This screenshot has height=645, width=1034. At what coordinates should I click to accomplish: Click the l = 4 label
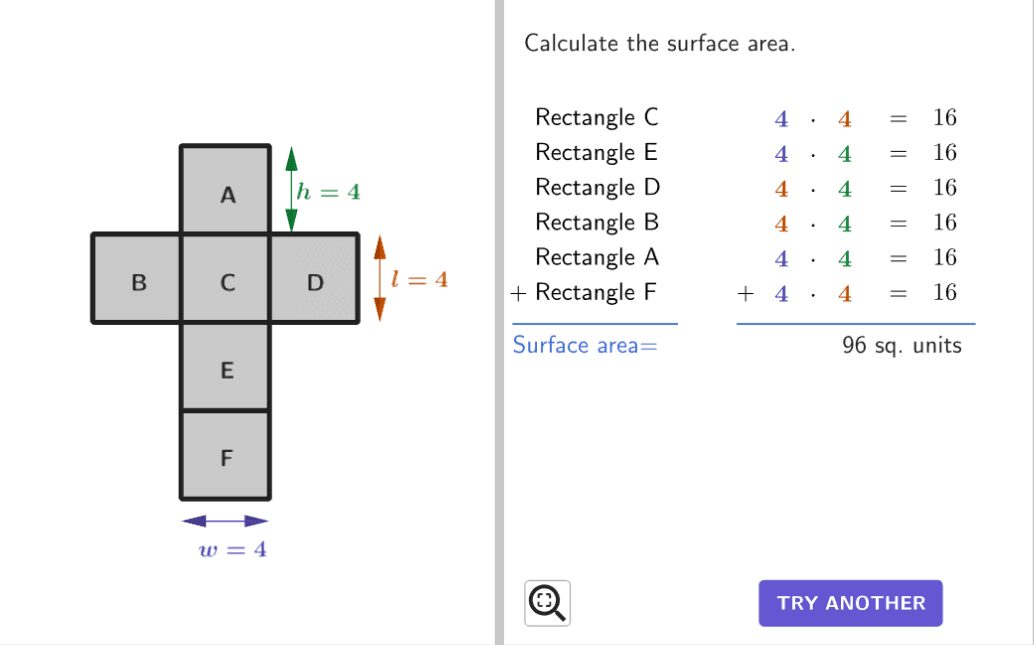click(419, 280)
